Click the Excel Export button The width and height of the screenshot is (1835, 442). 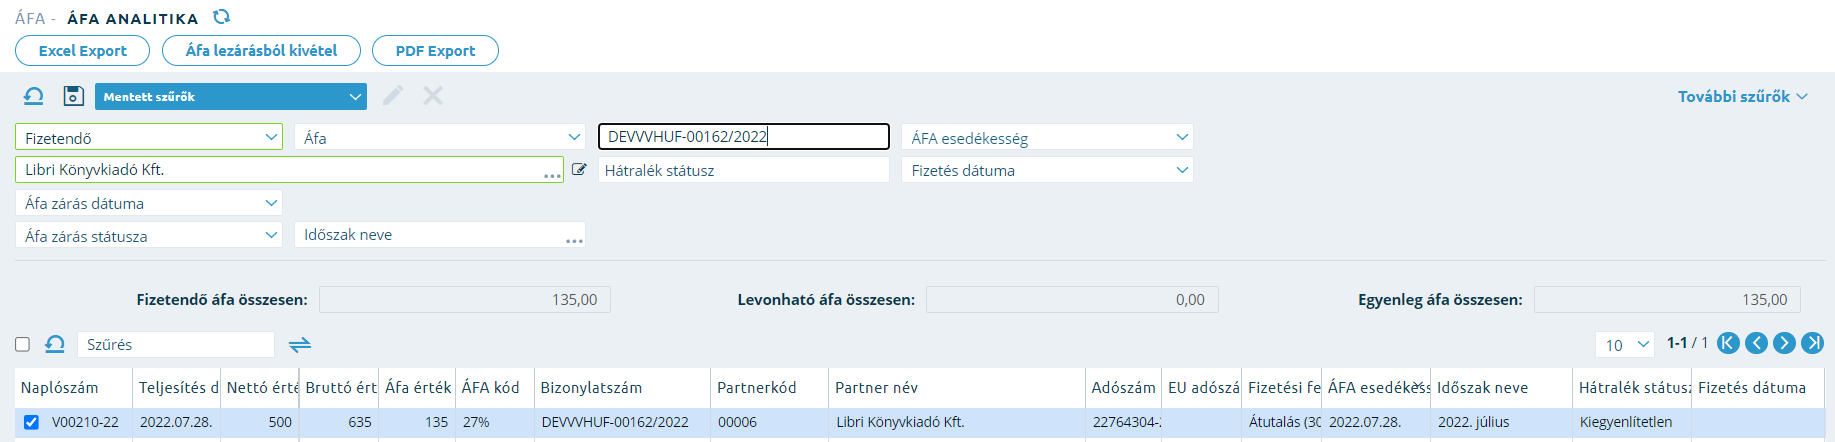(x=82, y=51)
